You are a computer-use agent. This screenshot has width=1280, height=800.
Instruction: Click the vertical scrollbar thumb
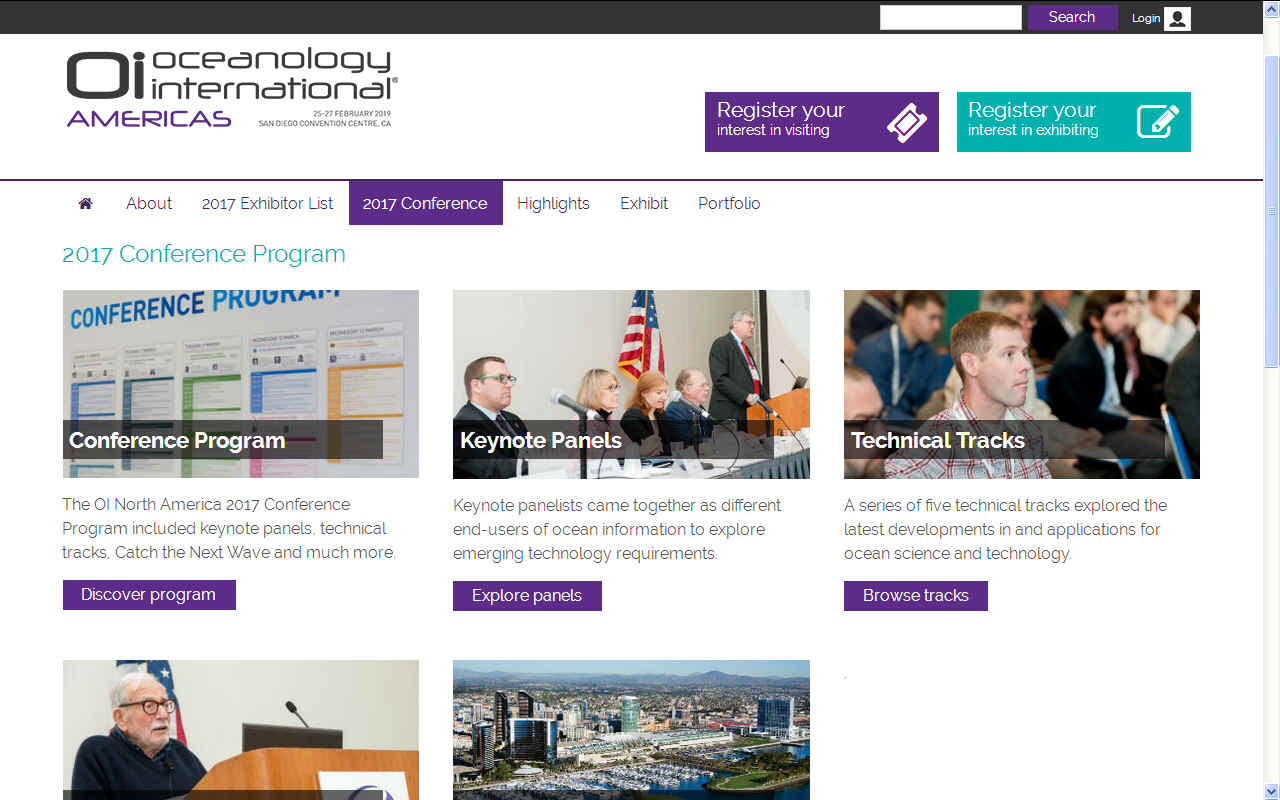tap(1272, 211)
